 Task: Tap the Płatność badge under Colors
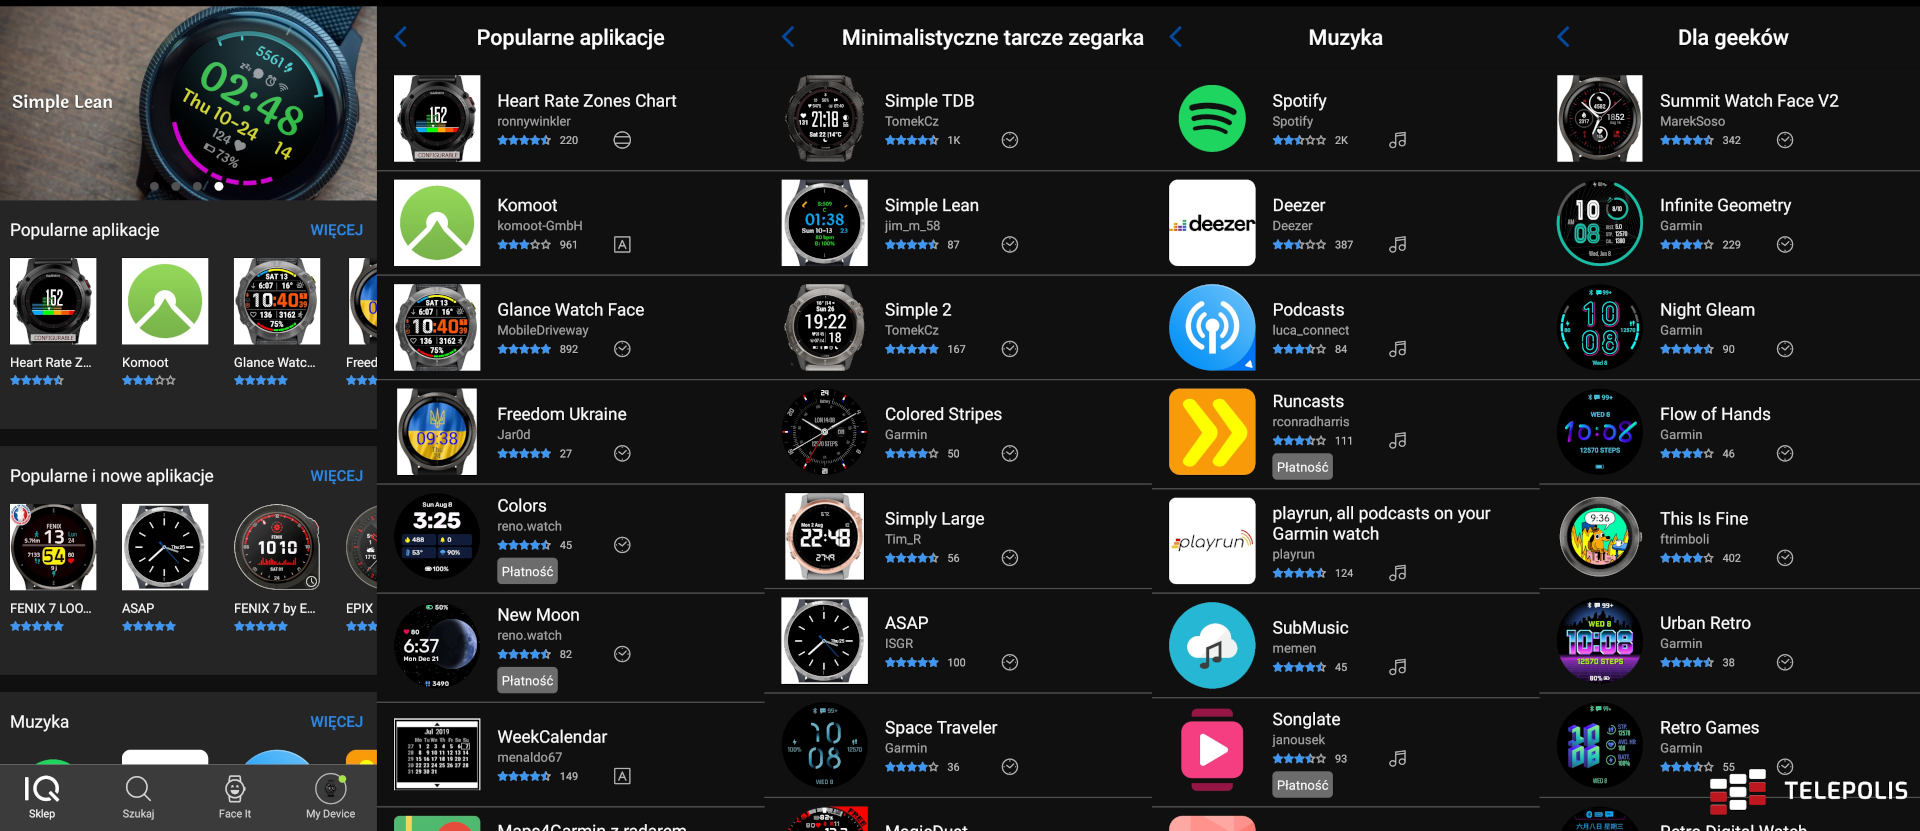click(527, 571)
